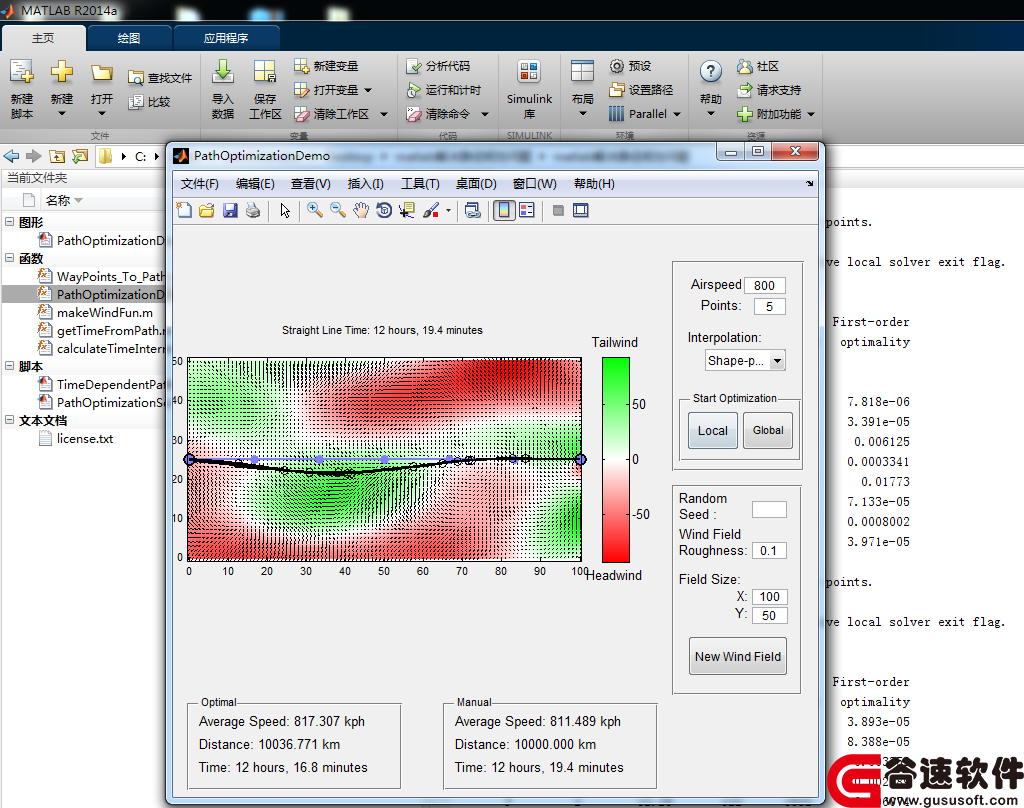
Task: Collapse the 文本文档 group in file list
Action: pos(9,419)
